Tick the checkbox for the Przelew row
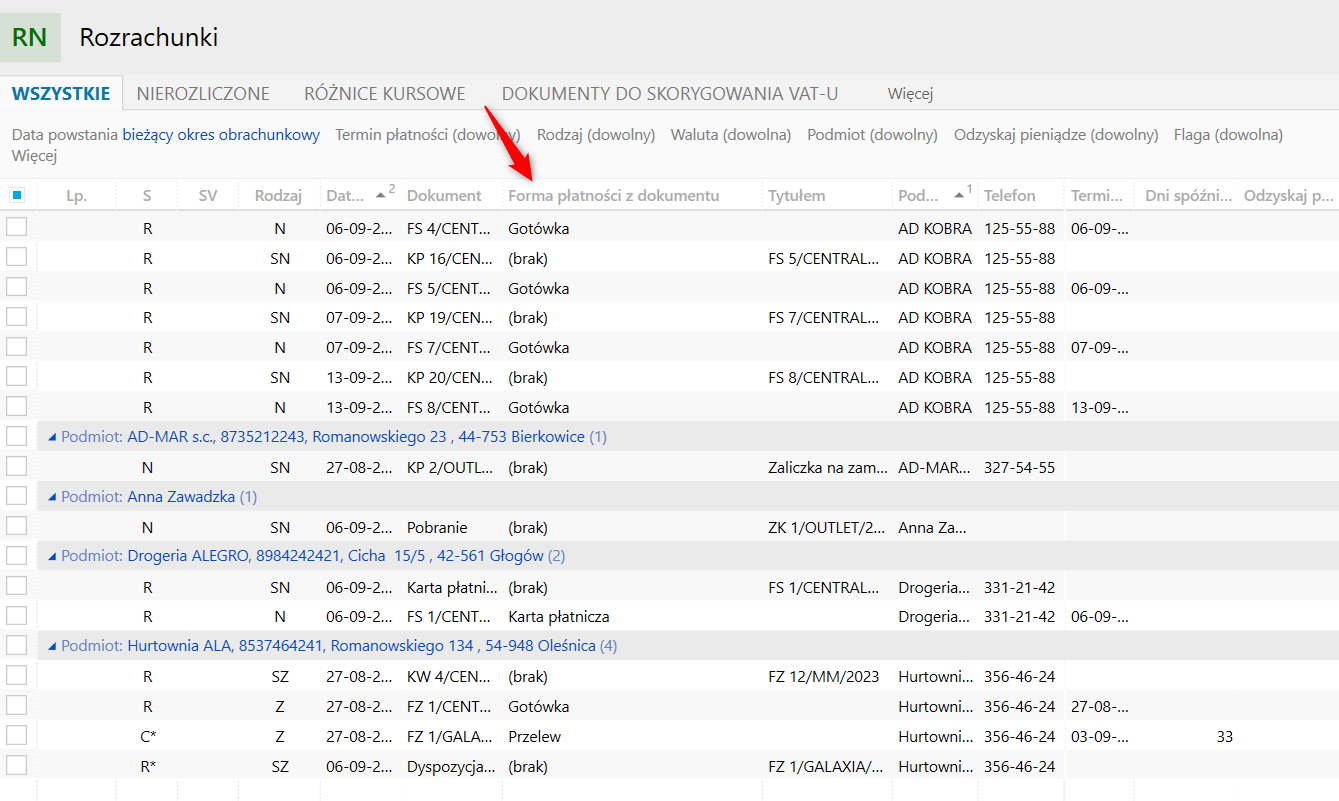This screenshot has width=1339, height=801. point(16,736)
